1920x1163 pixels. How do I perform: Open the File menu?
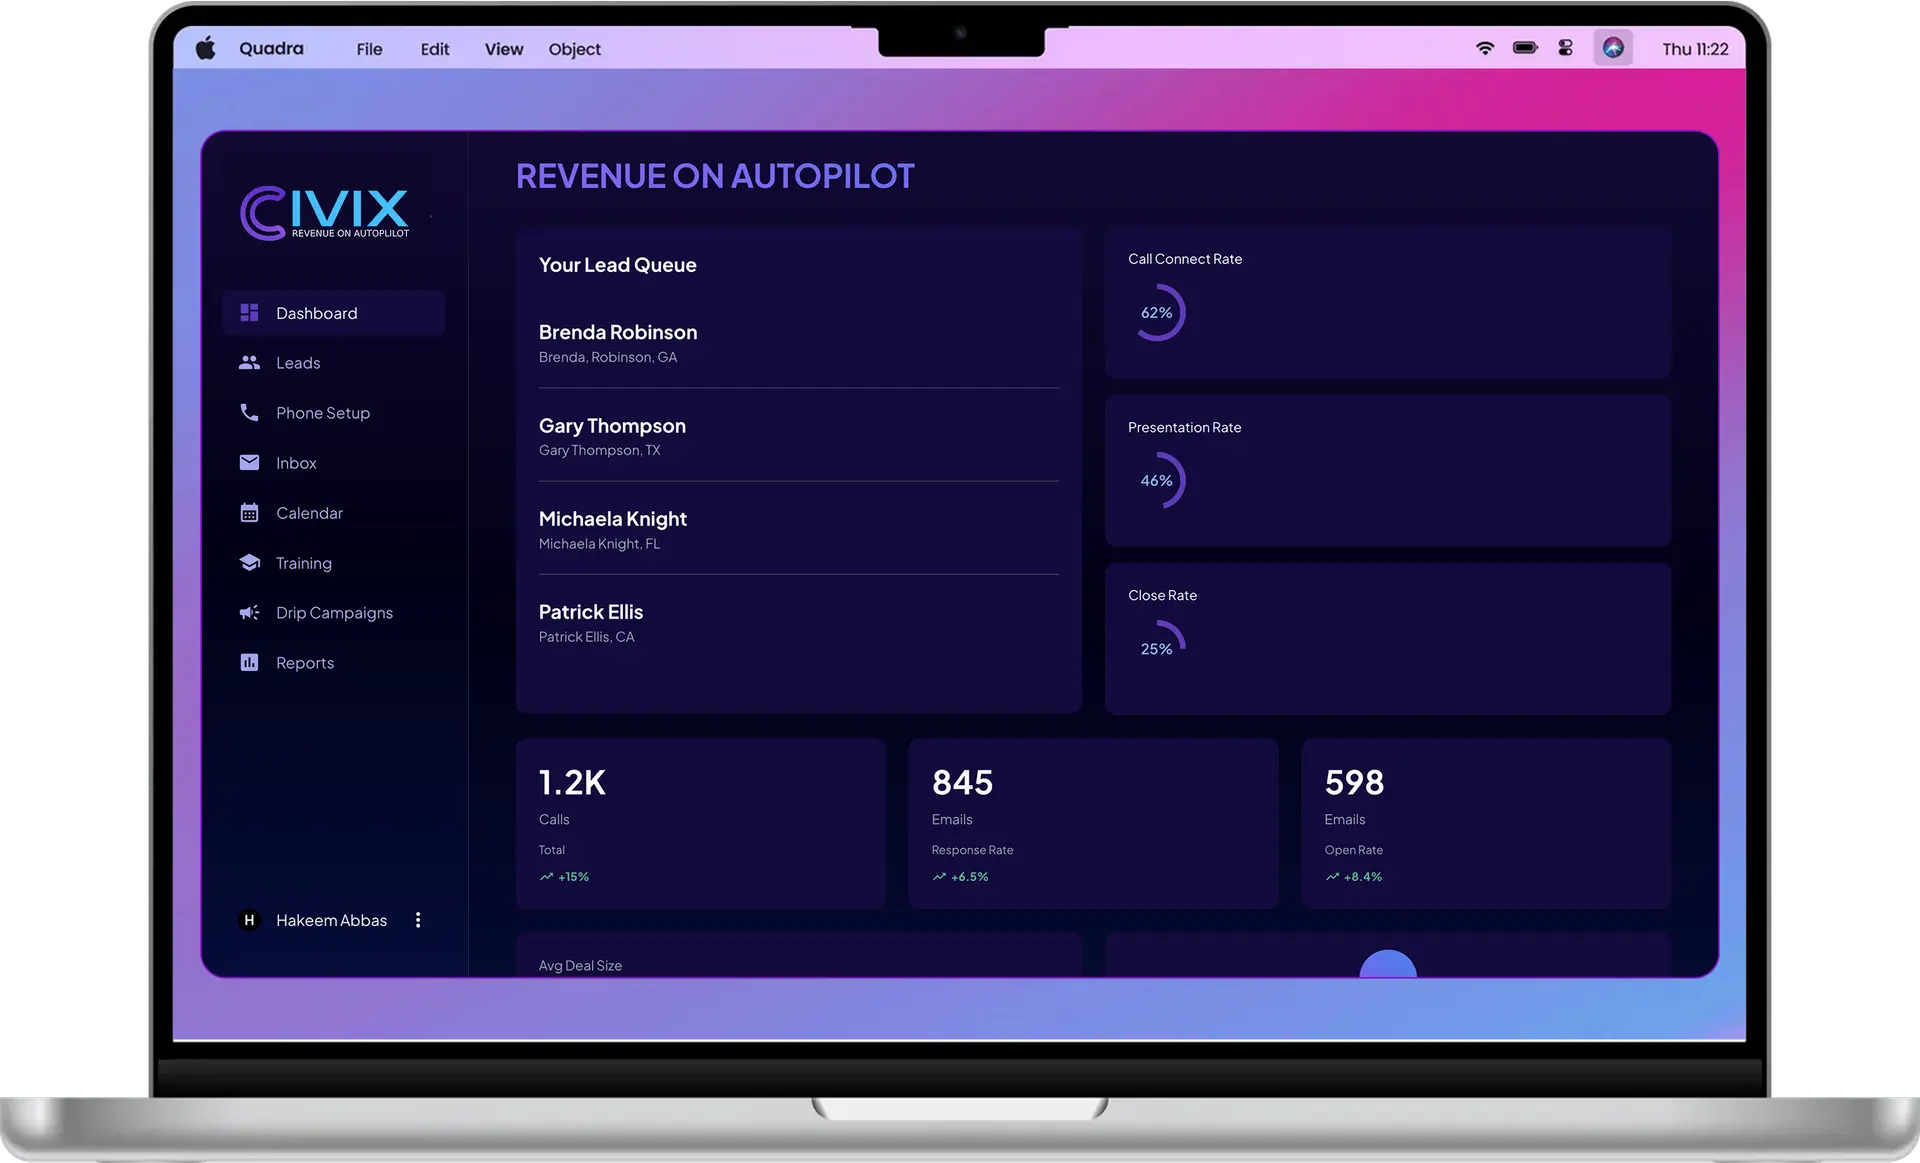(369, 49)
